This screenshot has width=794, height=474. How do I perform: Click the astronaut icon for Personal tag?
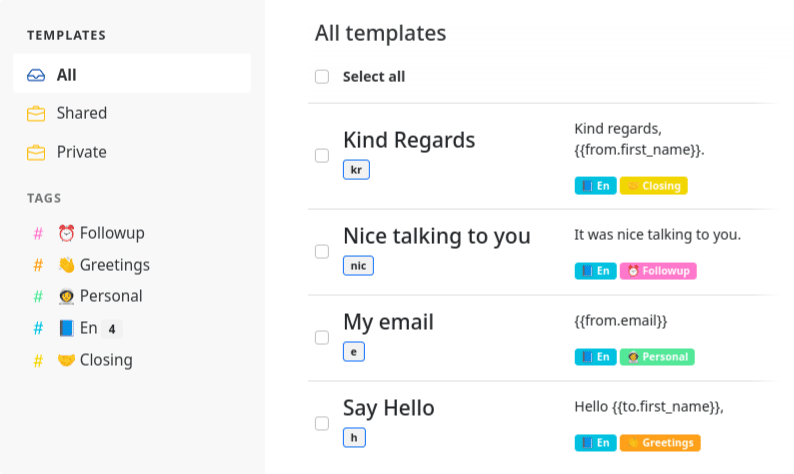pyautogui.click(x=66, y=296)
